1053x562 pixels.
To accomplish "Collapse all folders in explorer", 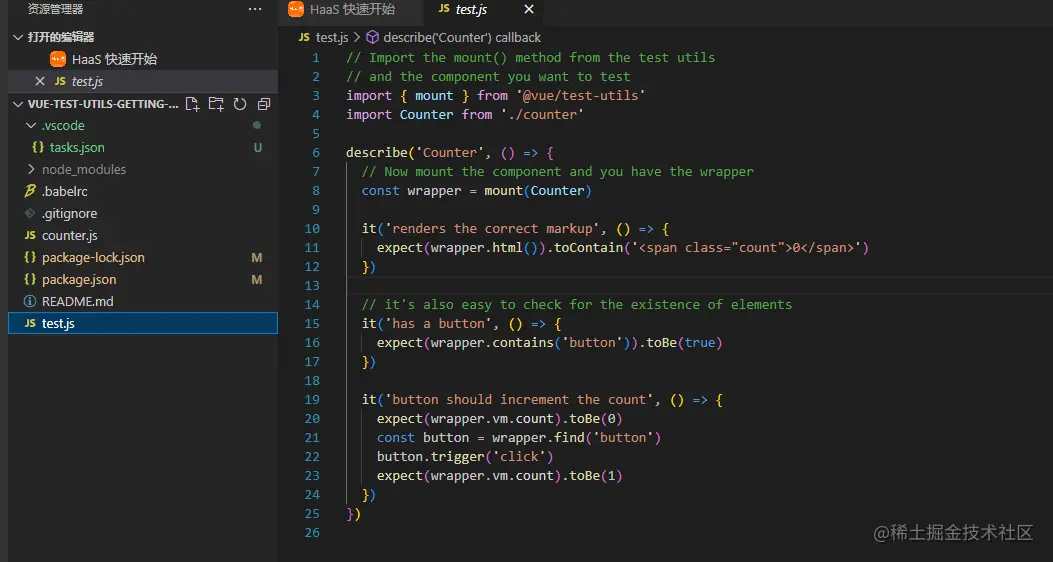I will [x=264, y=103].
